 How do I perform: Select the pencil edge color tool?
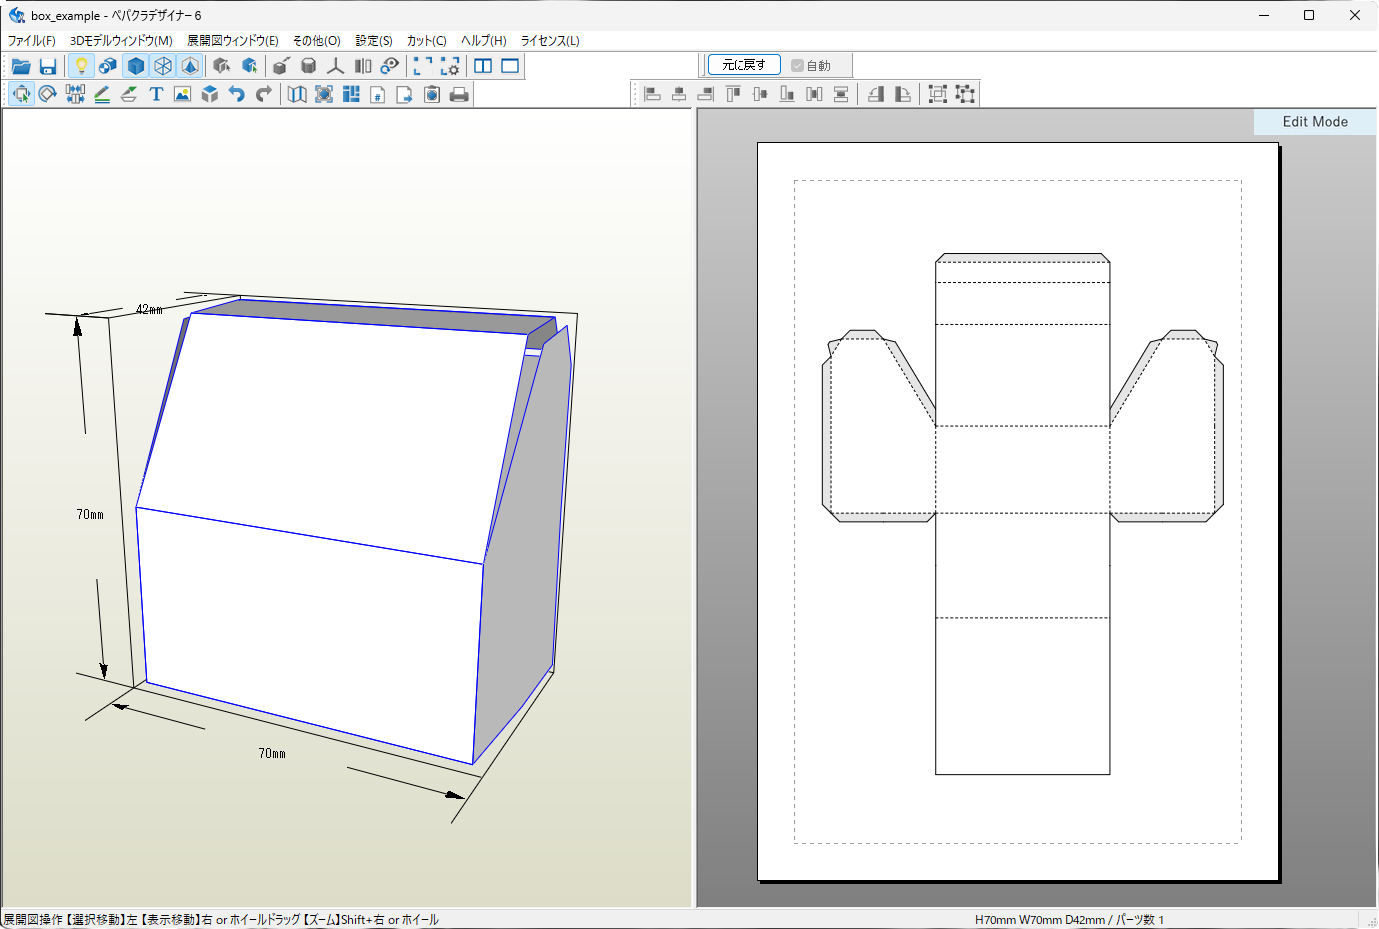coord(102,94)
